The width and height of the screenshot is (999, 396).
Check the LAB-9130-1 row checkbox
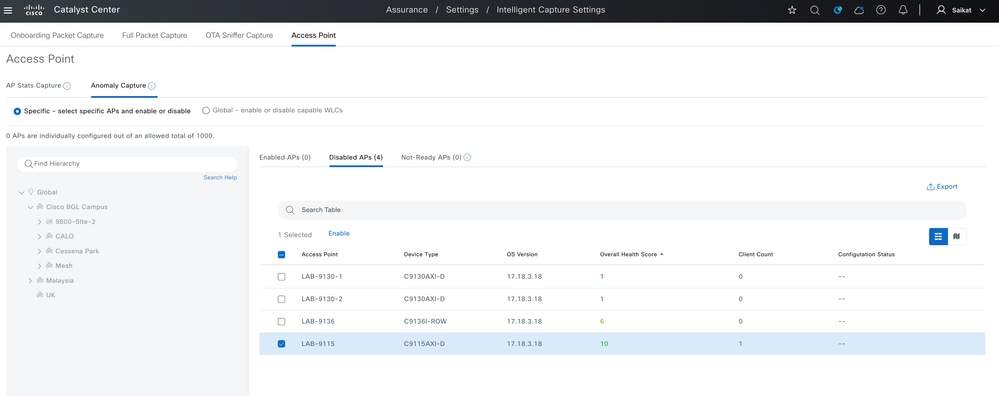[282, 277]
